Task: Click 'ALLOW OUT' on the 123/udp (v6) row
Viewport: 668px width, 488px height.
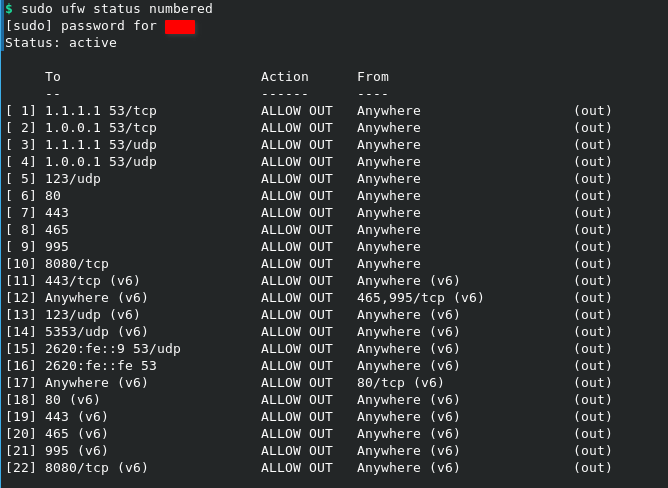Action: click(296, 315)
